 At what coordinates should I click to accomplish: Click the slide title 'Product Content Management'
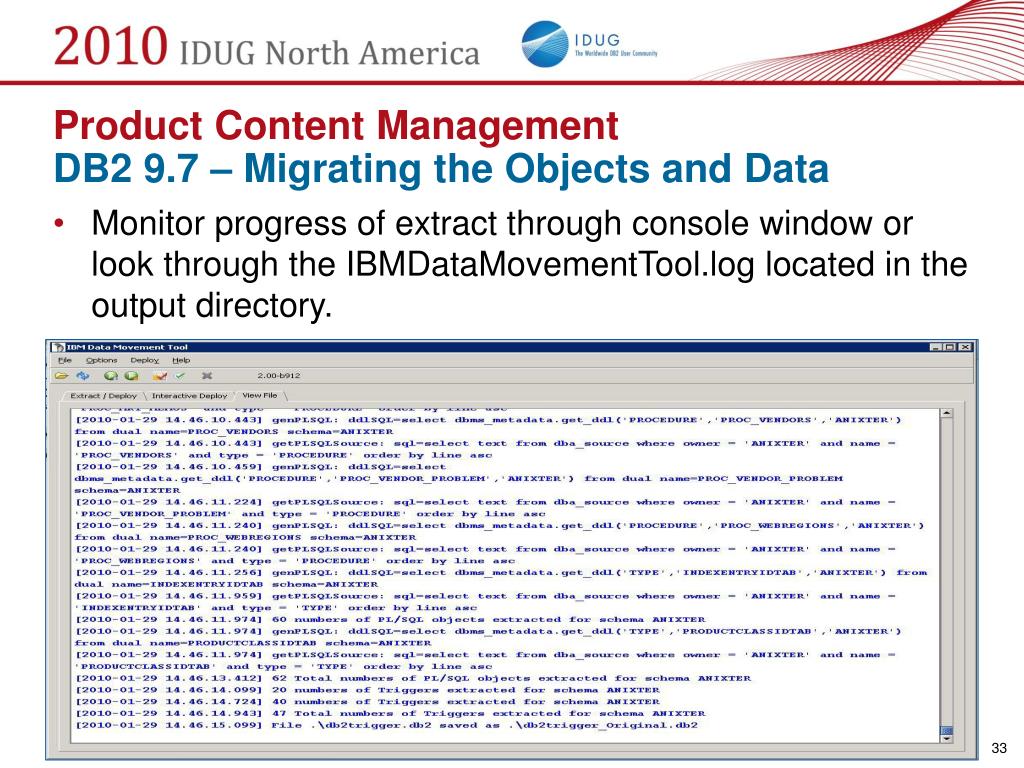pos(336,125)
